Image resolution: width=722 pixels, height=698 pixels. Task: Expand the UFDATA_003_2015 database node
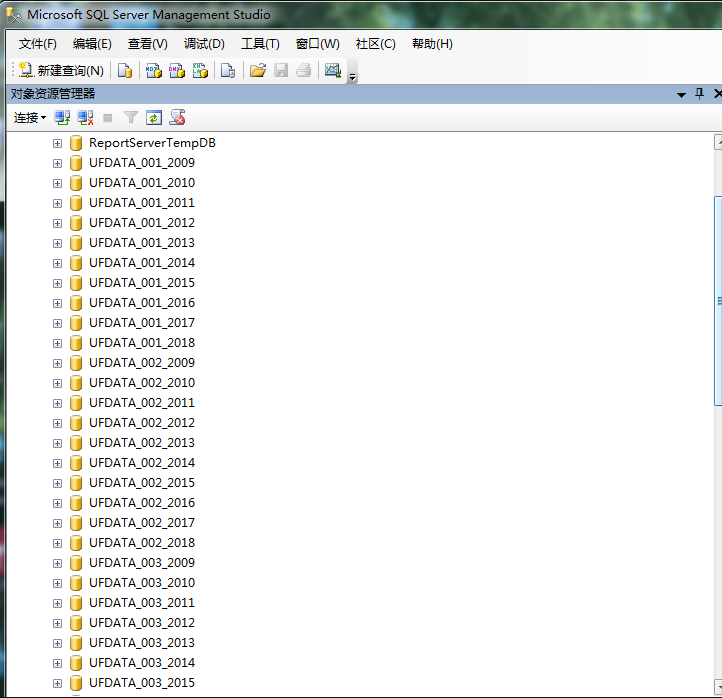tap(57, 683)
